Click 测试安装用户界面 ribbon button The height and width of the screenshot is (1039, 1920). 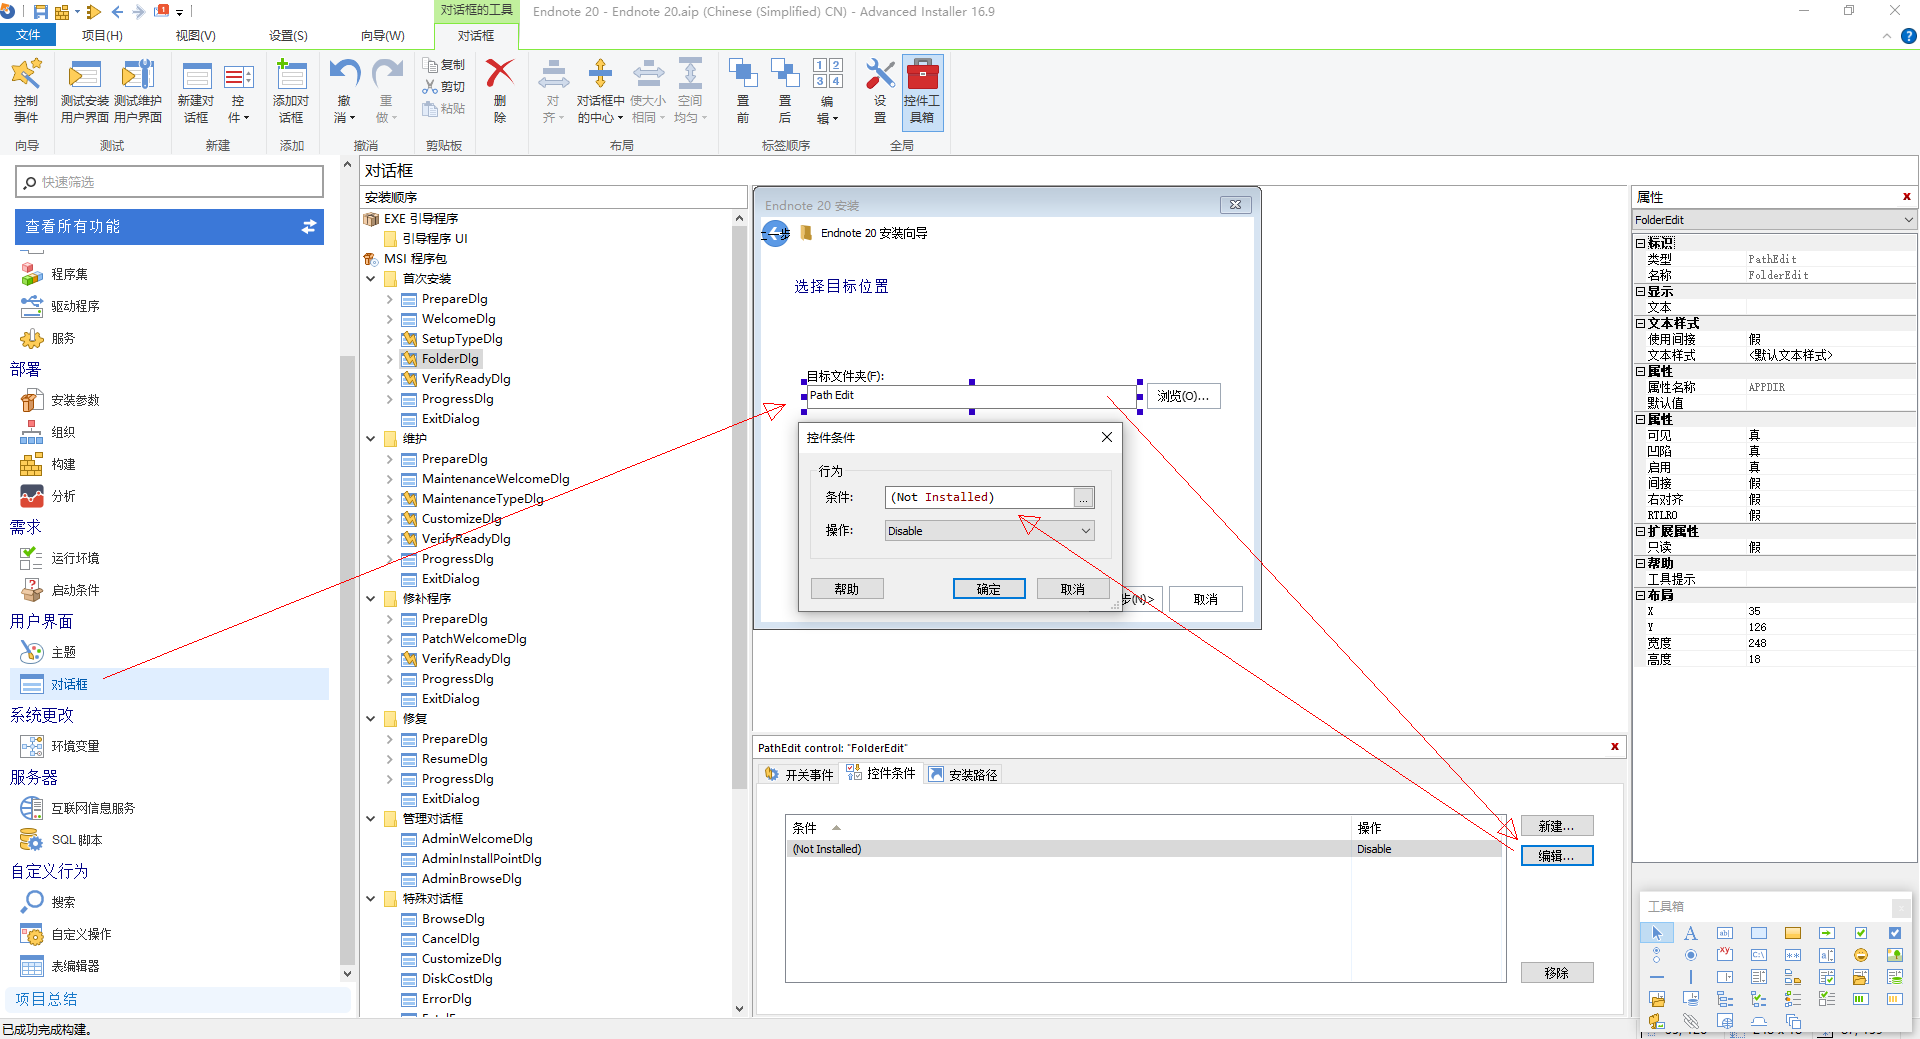(85, 91)
